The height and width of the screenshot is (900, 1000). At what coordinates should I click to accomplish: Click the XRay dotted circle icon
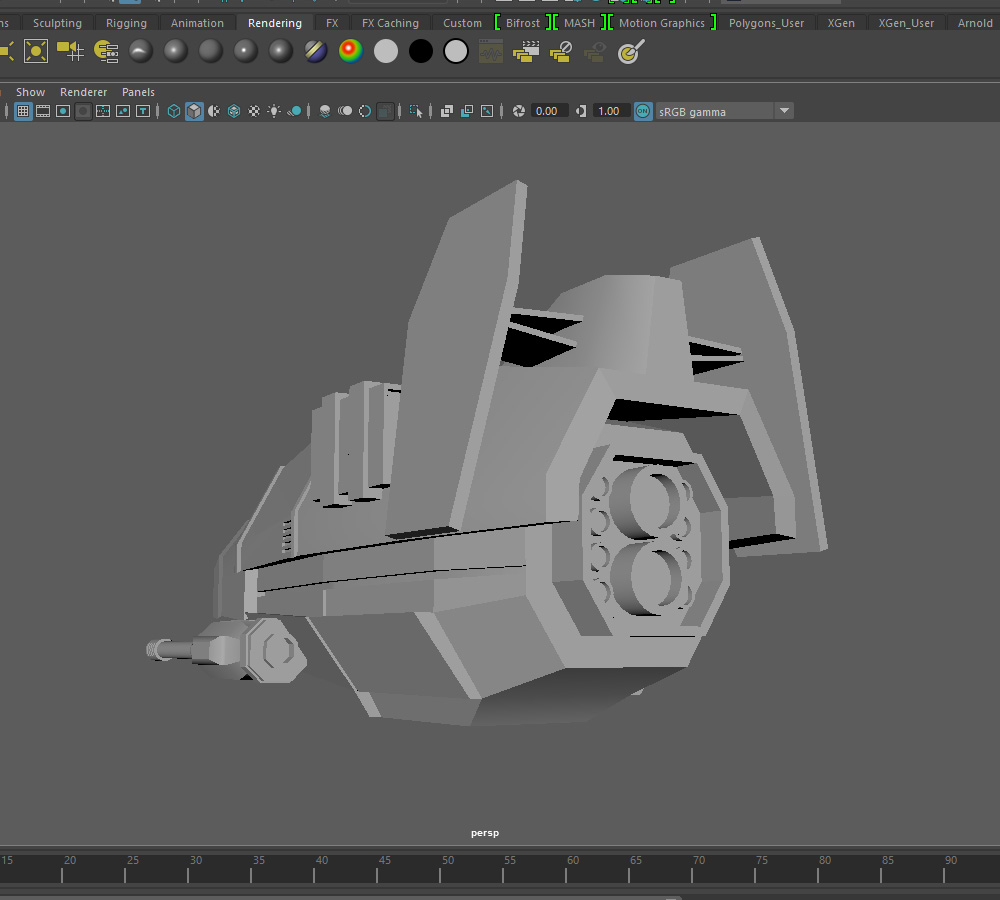pos(365,112)
